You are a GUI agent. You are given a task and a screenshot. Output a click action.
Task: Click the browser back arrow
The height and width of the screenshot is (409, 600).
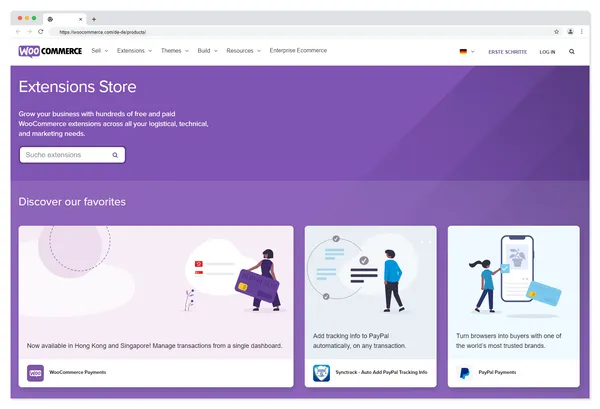coord(18,32)
